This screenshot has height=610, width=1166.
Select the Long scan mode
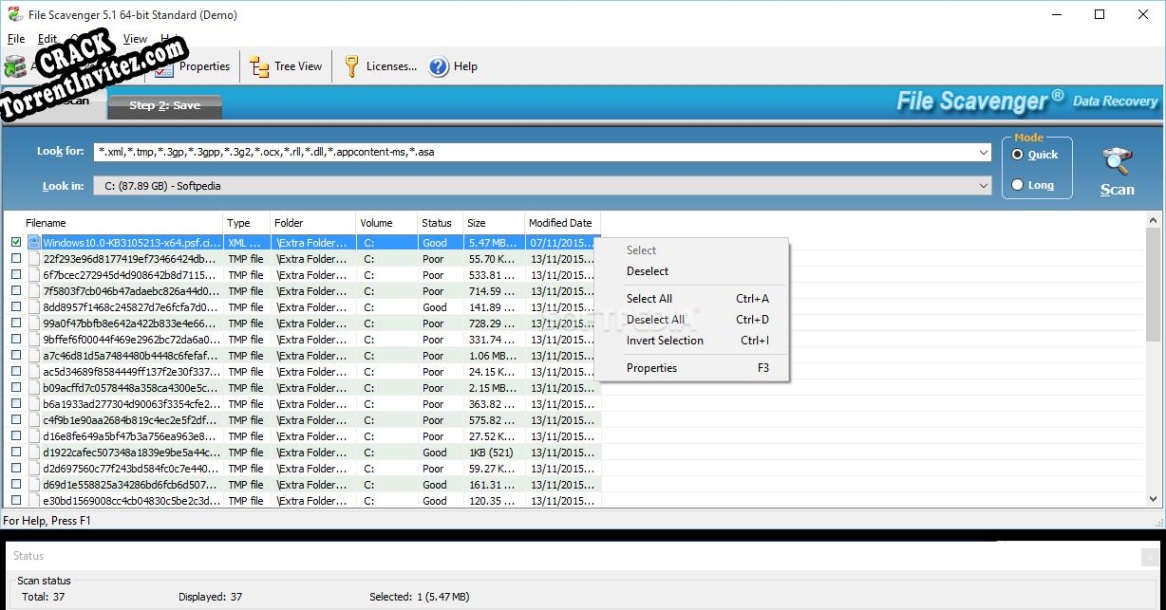click(x=1017, y=185)
